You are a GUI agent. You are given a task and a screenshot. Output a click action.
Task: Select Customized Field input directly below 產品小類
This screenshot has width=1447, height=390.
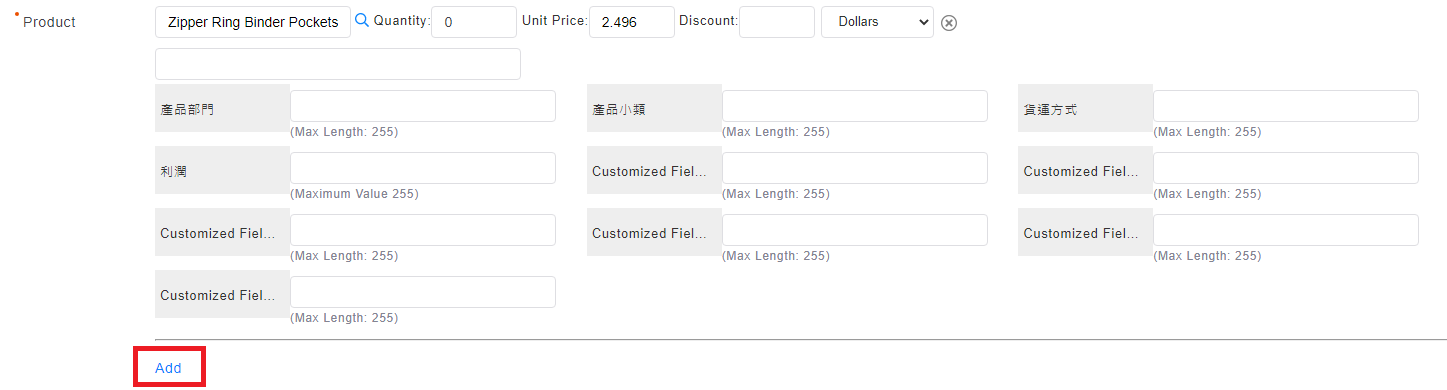(x=855, y=168)
